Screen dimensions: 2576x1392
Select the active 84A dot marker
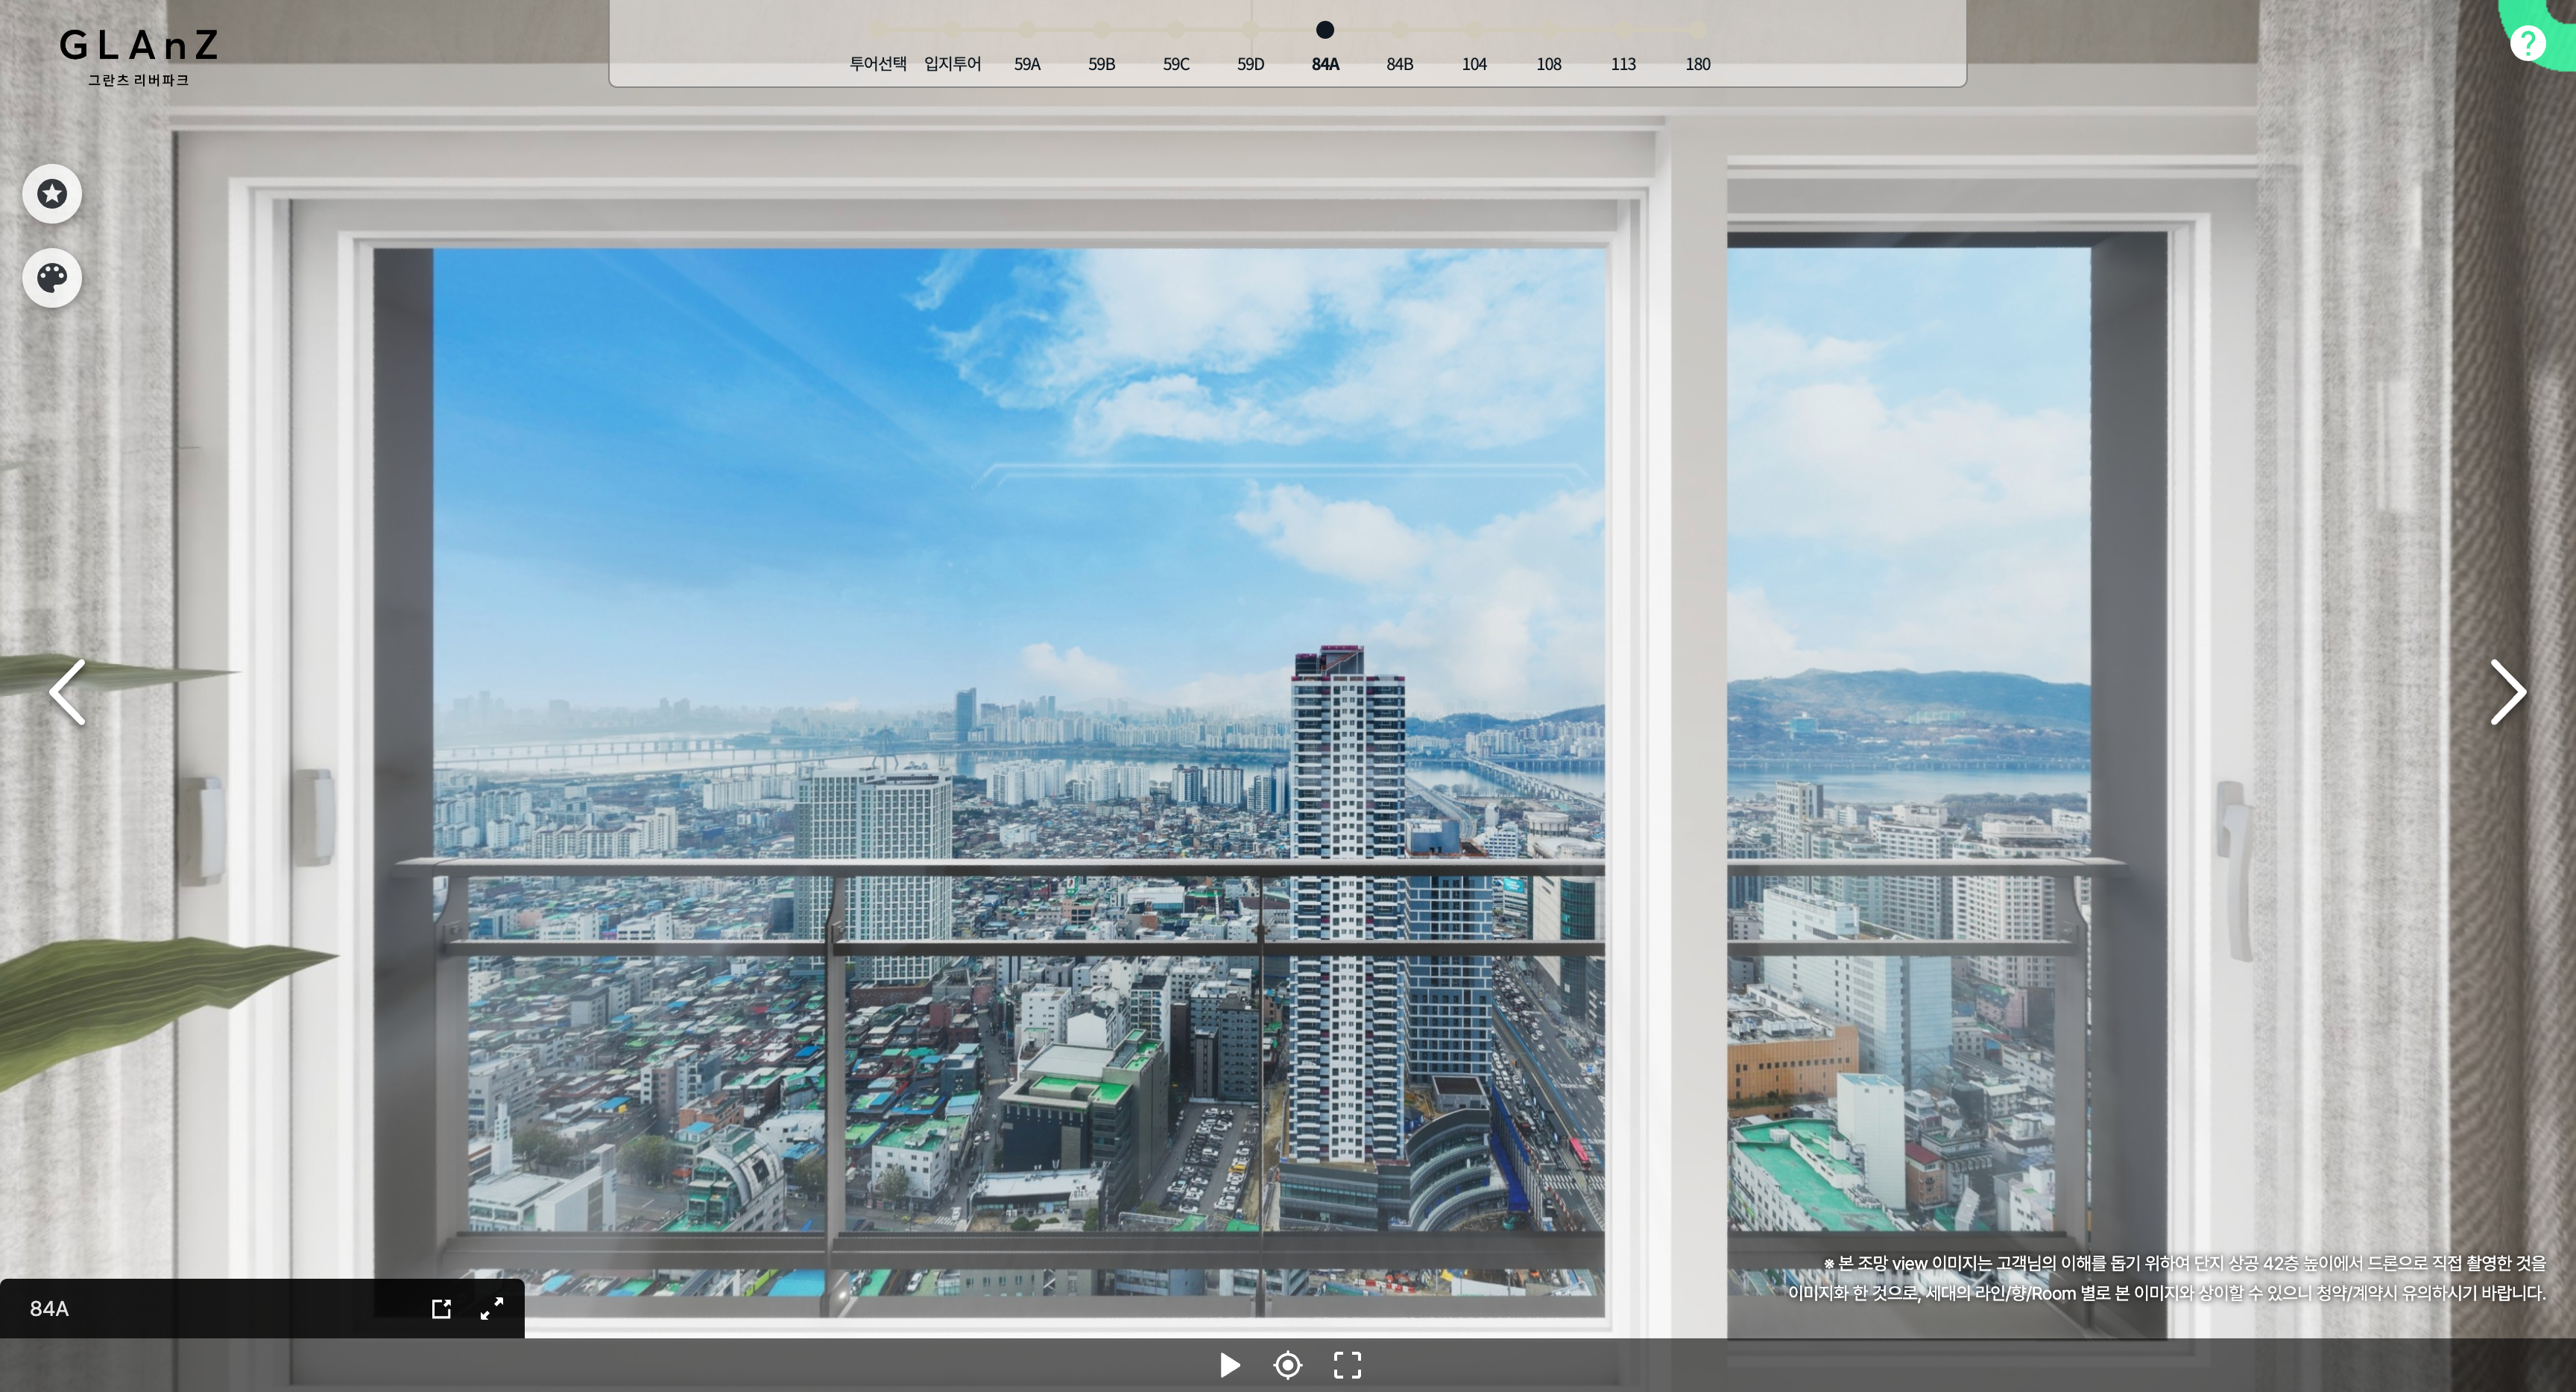click(1325, 30)
